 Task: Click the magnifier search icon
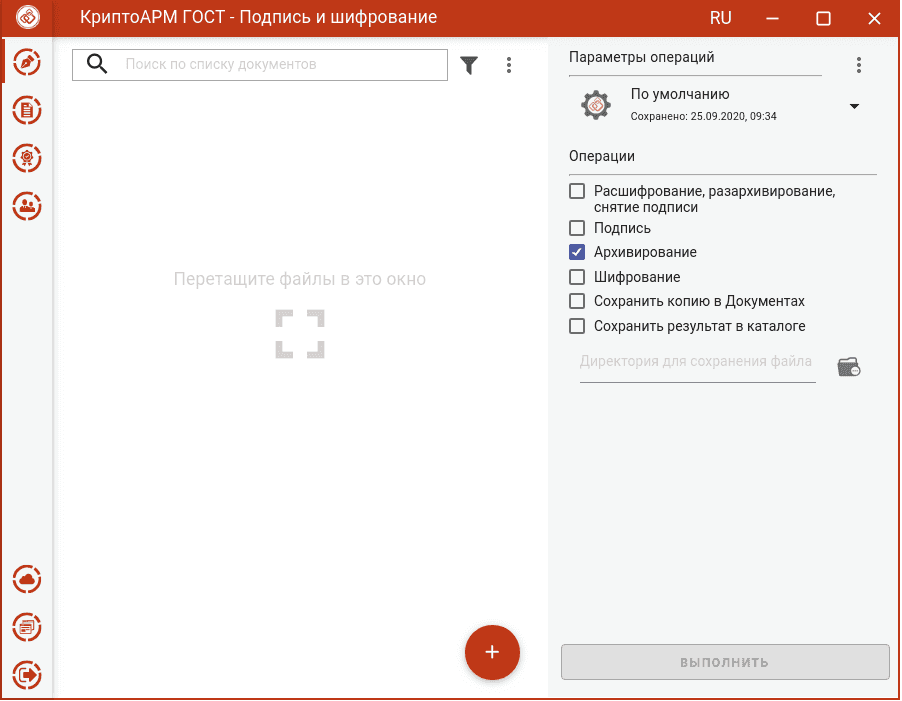pos(97,64)
